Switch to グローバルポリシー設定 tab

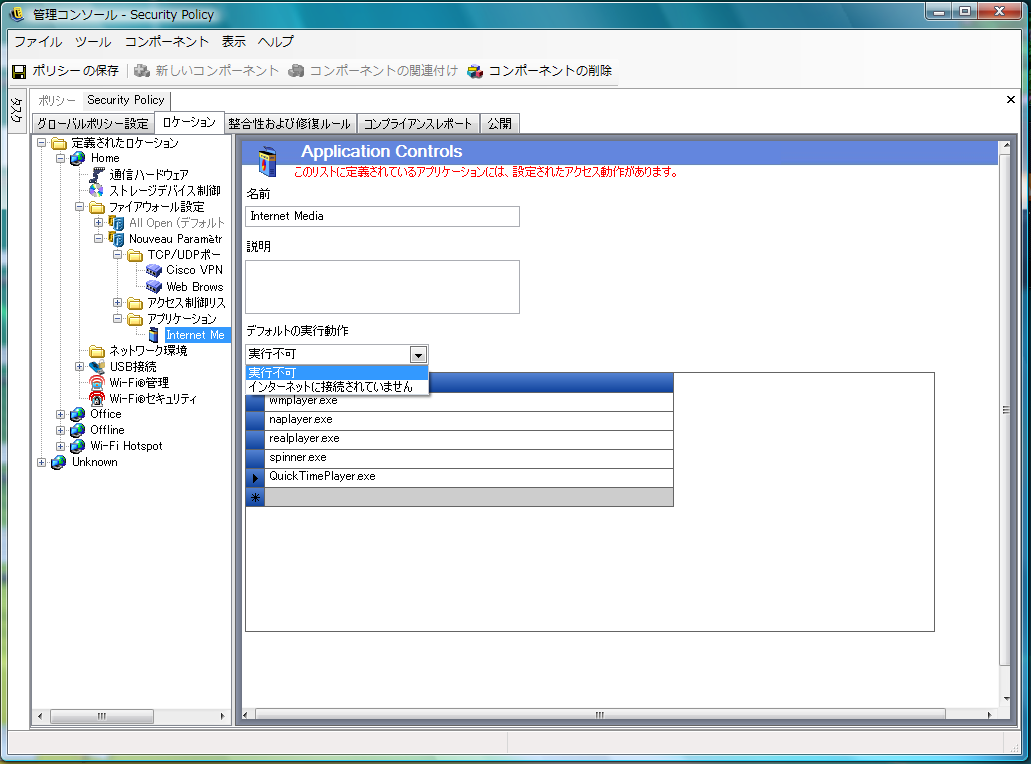93,124
